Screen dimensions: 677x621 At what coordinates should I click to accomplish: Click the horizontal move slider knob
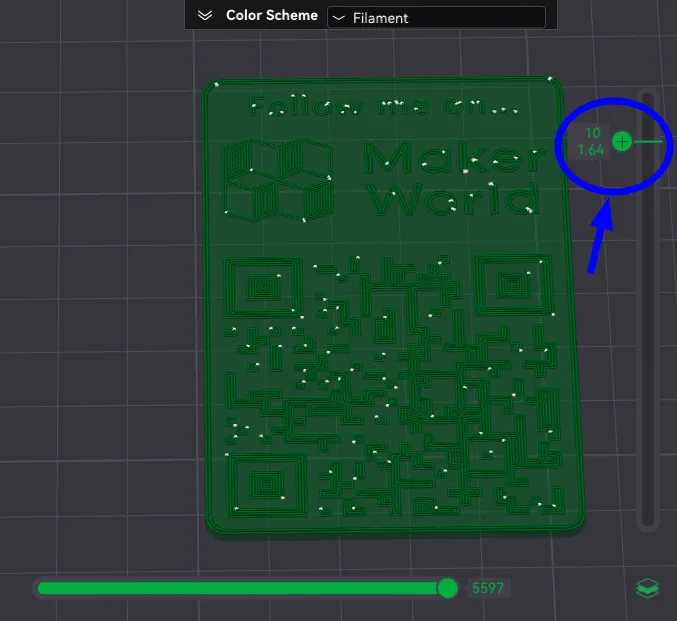pos(448,588)
